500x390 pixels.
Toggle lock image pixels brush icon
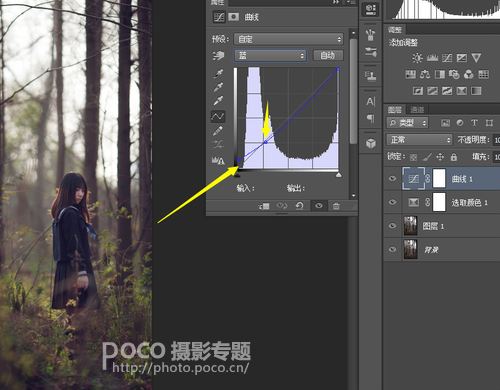click(427, 157)
